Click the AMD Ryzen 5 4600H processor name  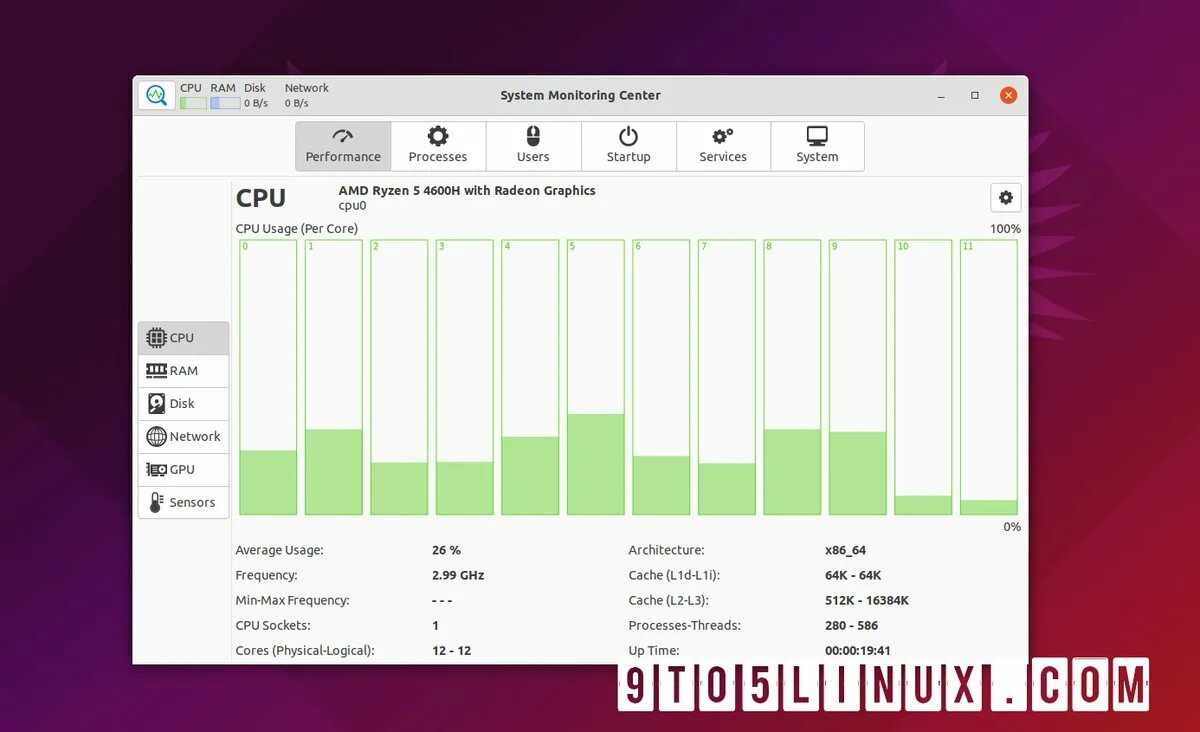pos(467,190)
